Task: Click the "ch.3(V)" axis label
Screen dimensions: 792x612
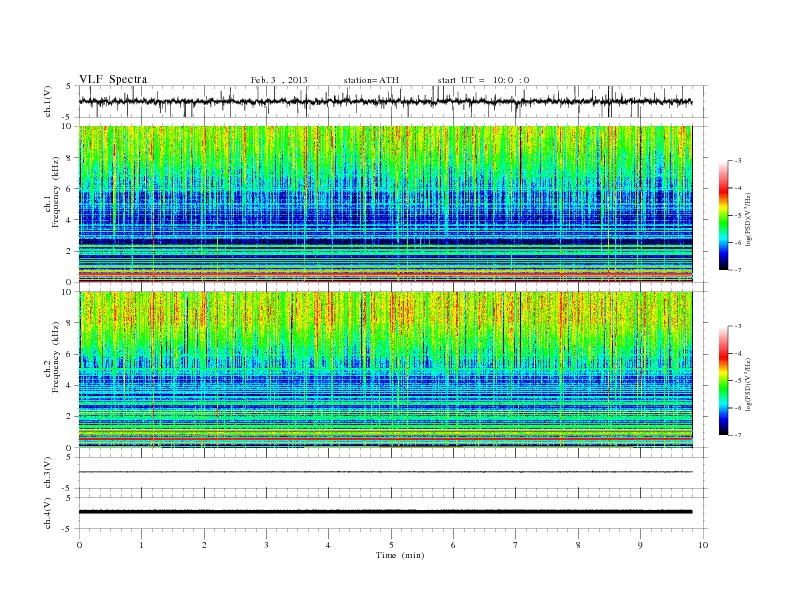Action: pyautogui.click(x=48, y=473)
